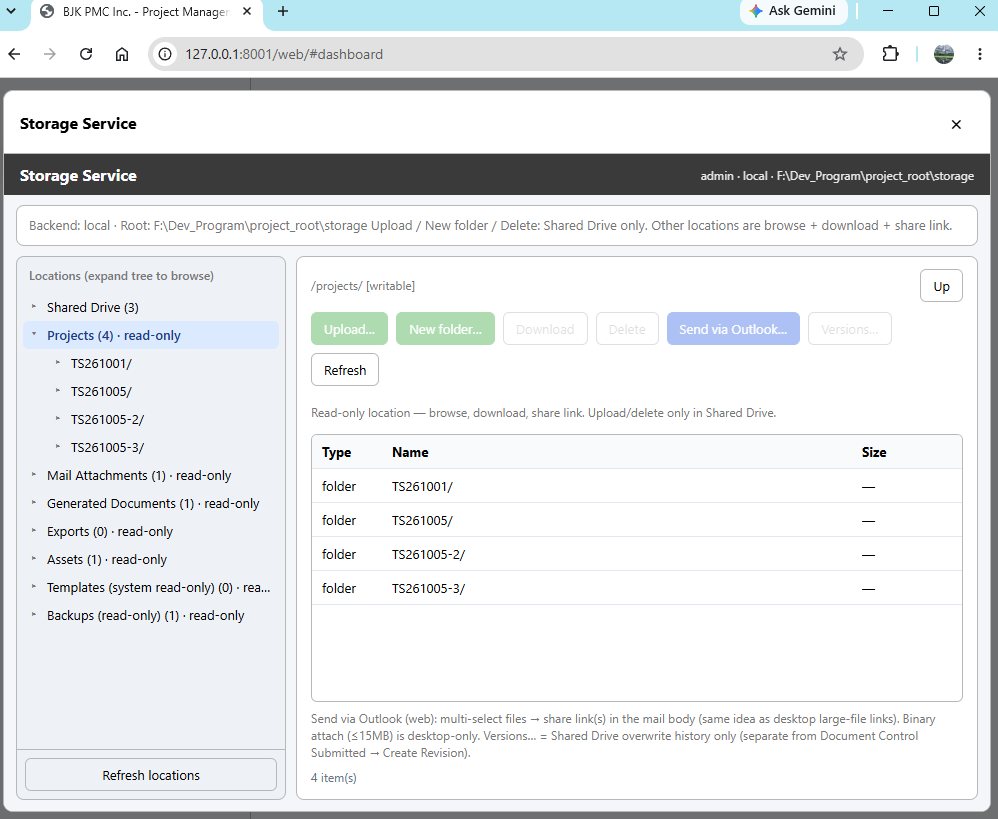Close the BJK PMC Inc. tab
This screenshot has height=819, width=998.
[x=247, y=11]
